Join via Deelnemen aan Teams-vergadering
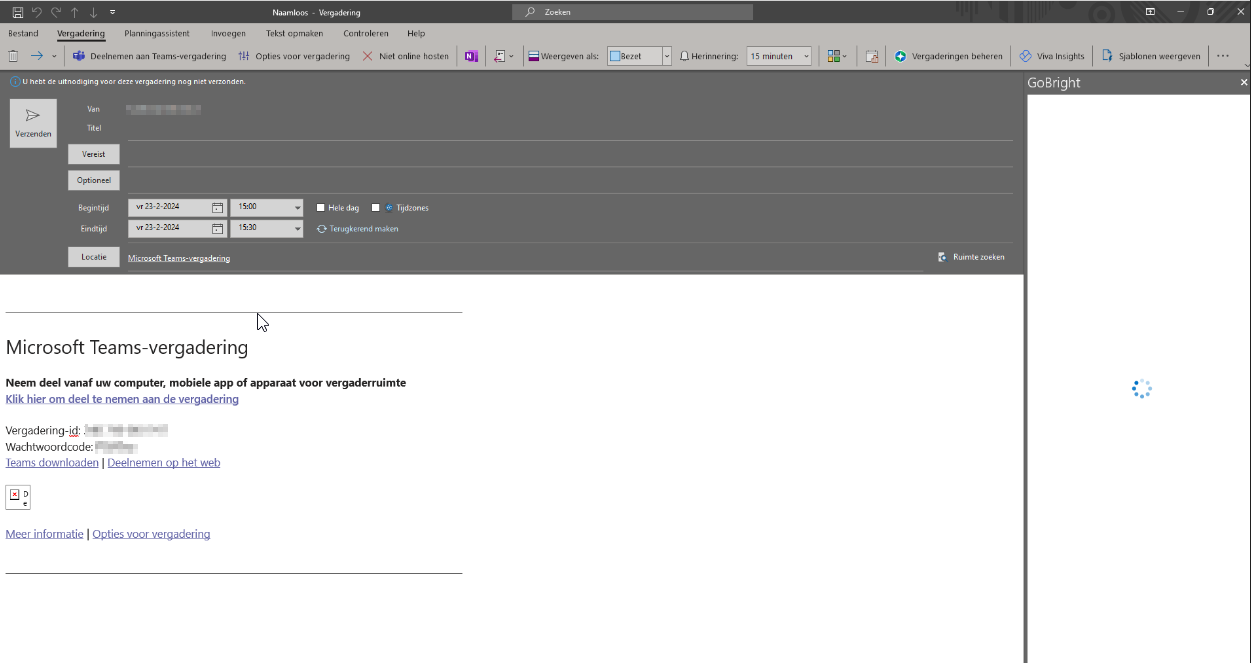Viewport: 1251px width, 663px height. pyautogui.click(x=149, y=56)
